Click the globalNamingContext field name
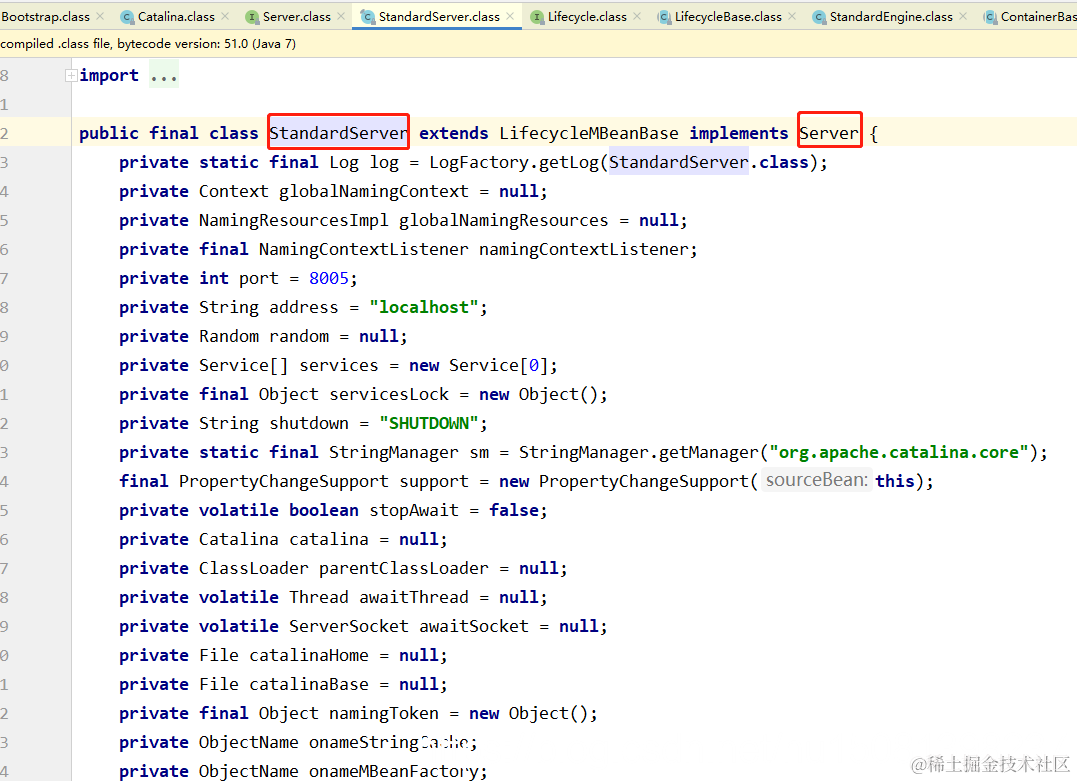Image resolution: width=1077 pixels, height=781 pixels. click(x=374, y=191)
